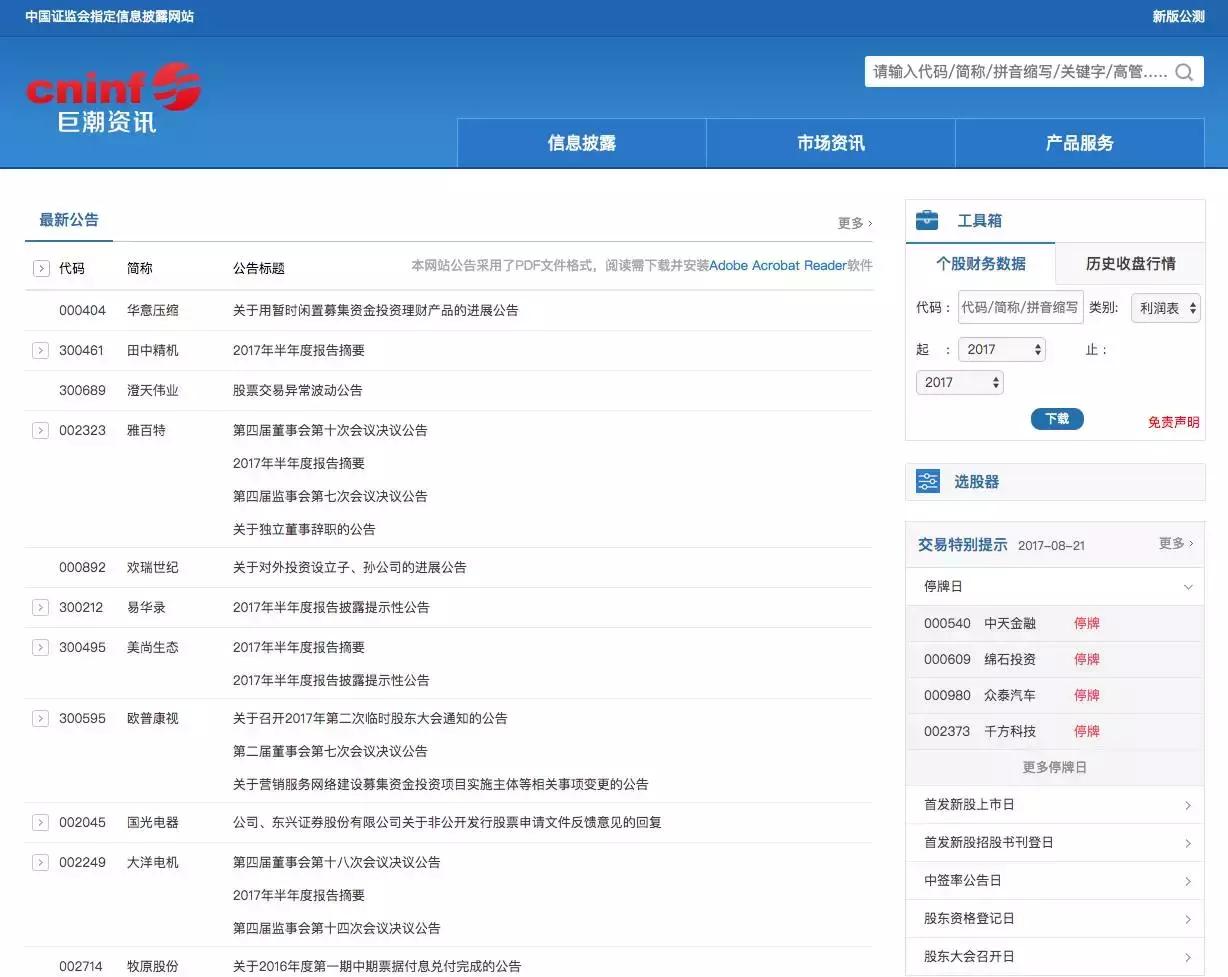1228x977 pixels.
Task: Click the 工具箱 briefcase icon
Action: pyautogui.click(x=928, y=220)
